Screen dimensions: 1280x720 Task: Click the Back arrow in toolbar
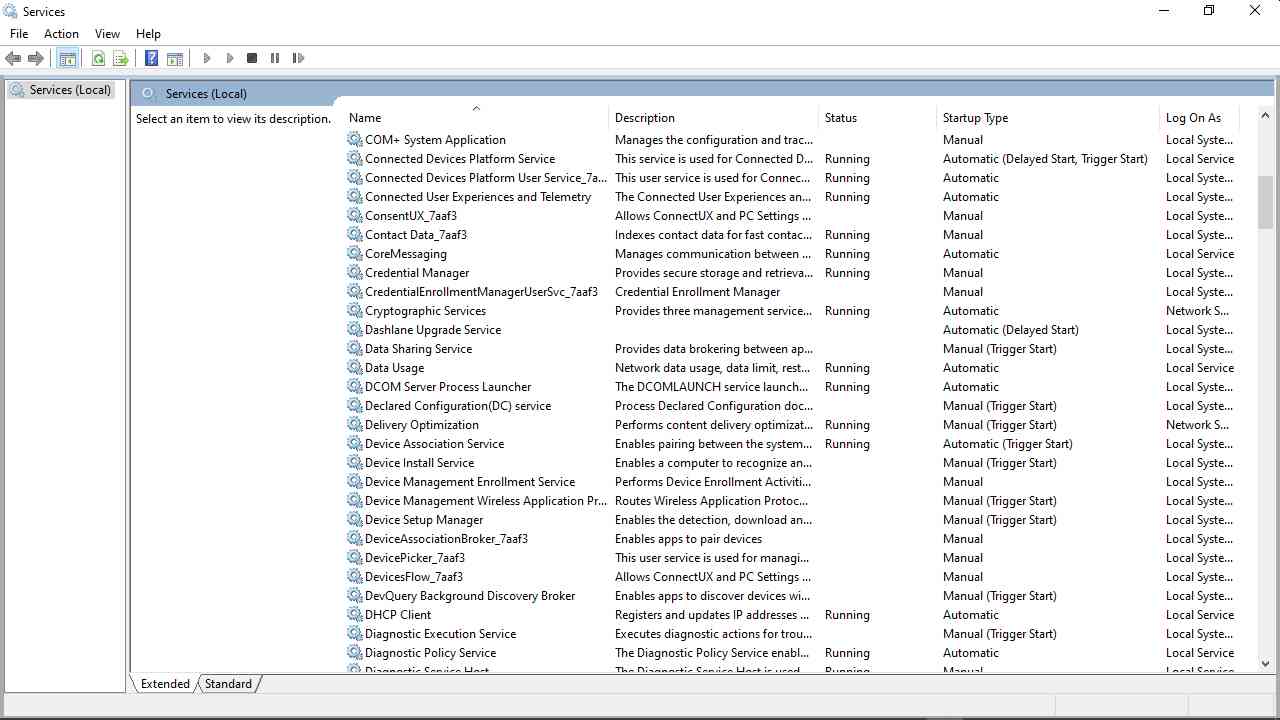pyautogui.click(x=13, y=59)
